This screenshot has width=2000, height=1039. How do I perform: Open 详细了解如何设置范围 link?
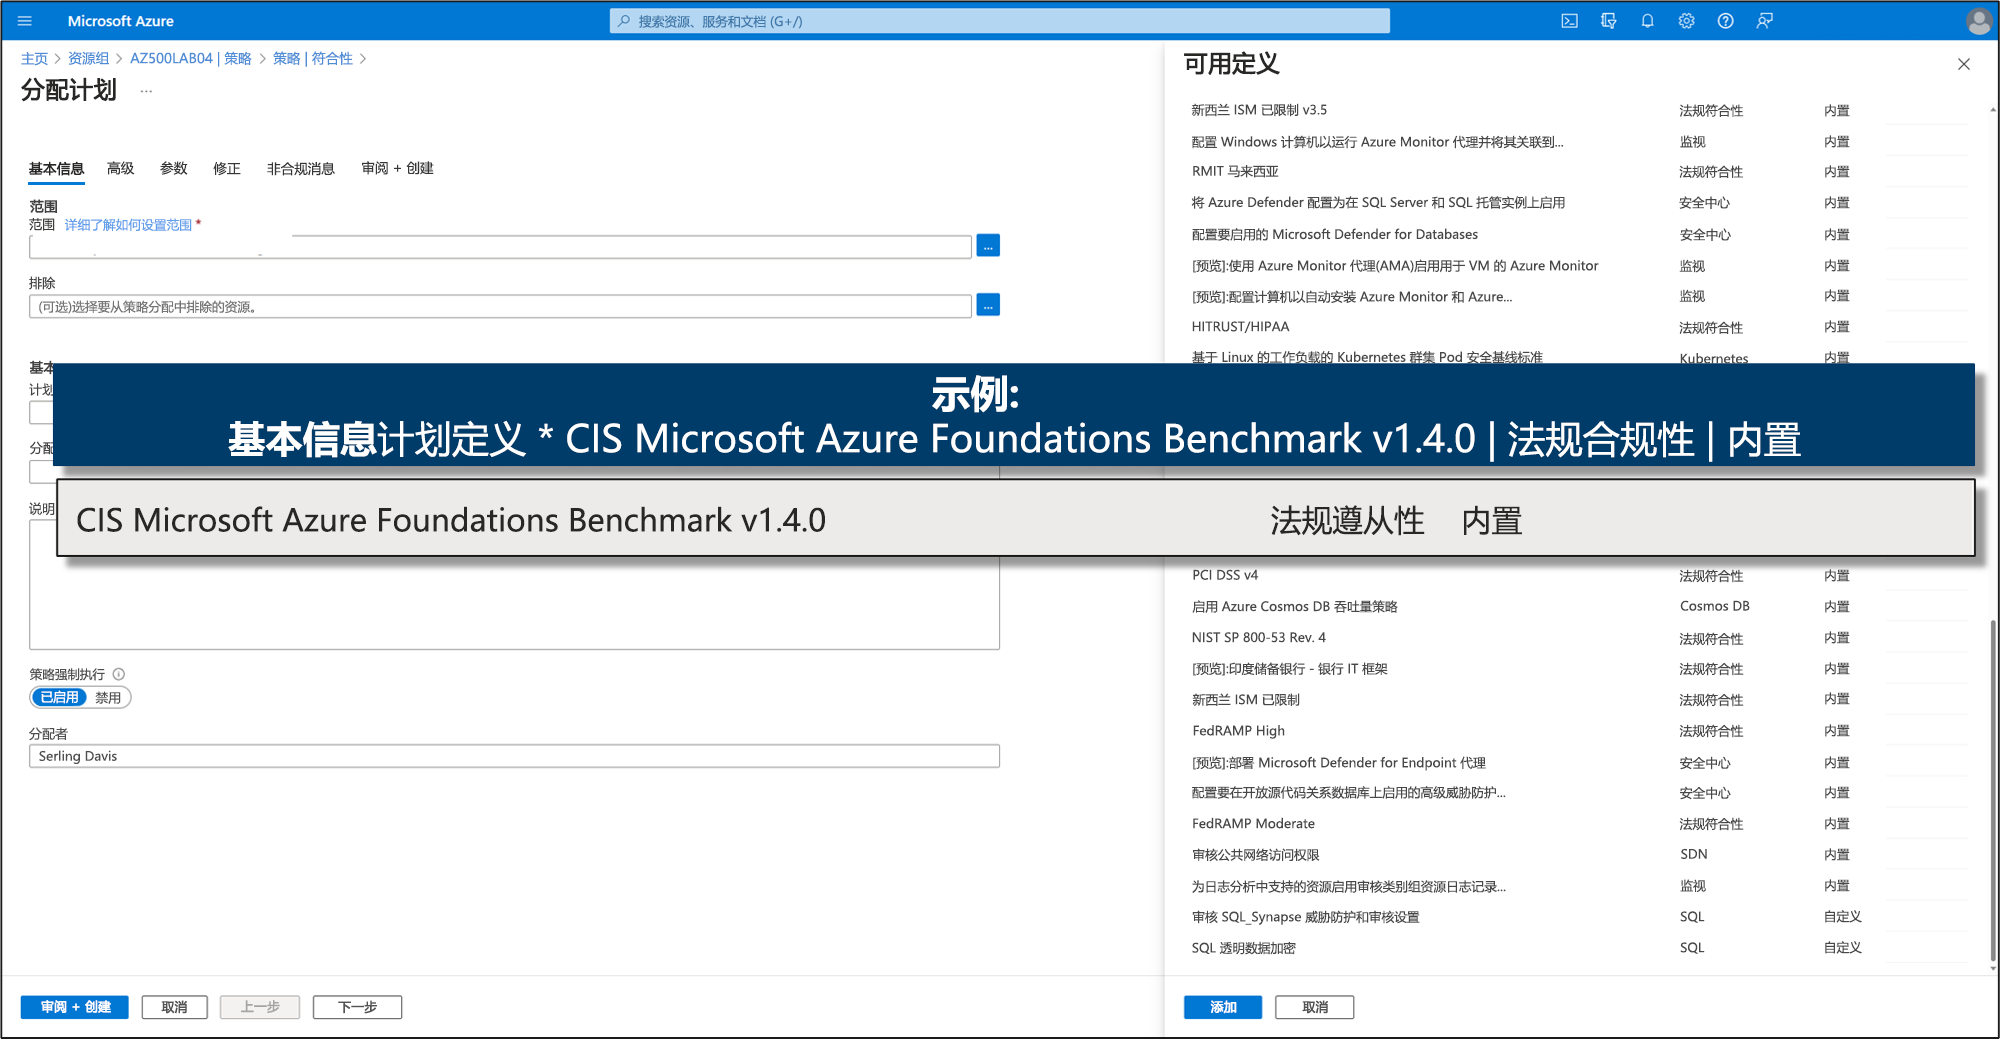pos(128,225)
